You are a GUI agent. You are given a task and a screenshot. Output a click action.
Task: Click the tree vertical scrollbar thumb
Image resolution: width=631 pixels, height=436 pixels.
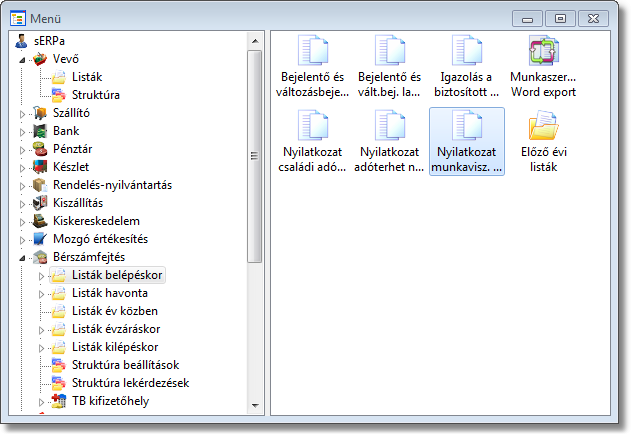coord(255,156)
